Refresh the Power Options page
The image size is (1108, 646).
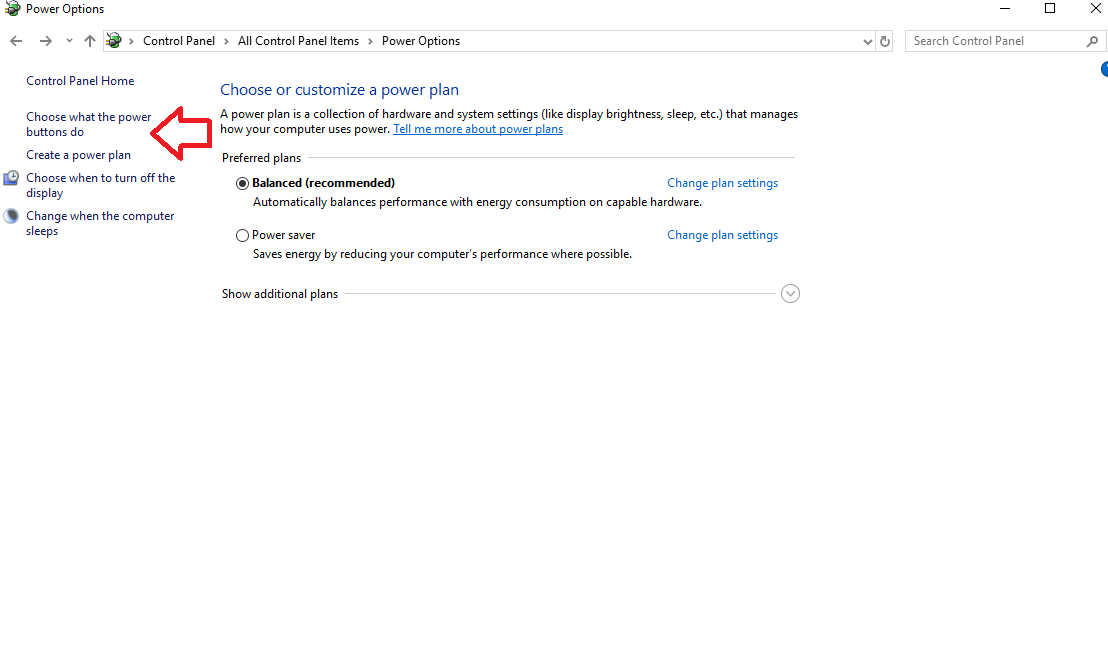(885, 41)
